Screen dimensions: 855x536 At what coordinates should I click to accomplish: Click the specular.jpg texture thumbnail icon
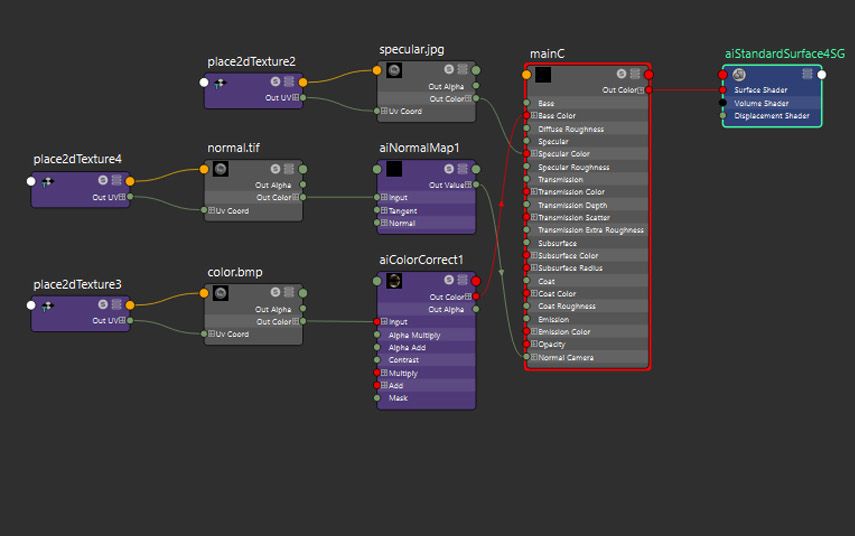(394, 70)
